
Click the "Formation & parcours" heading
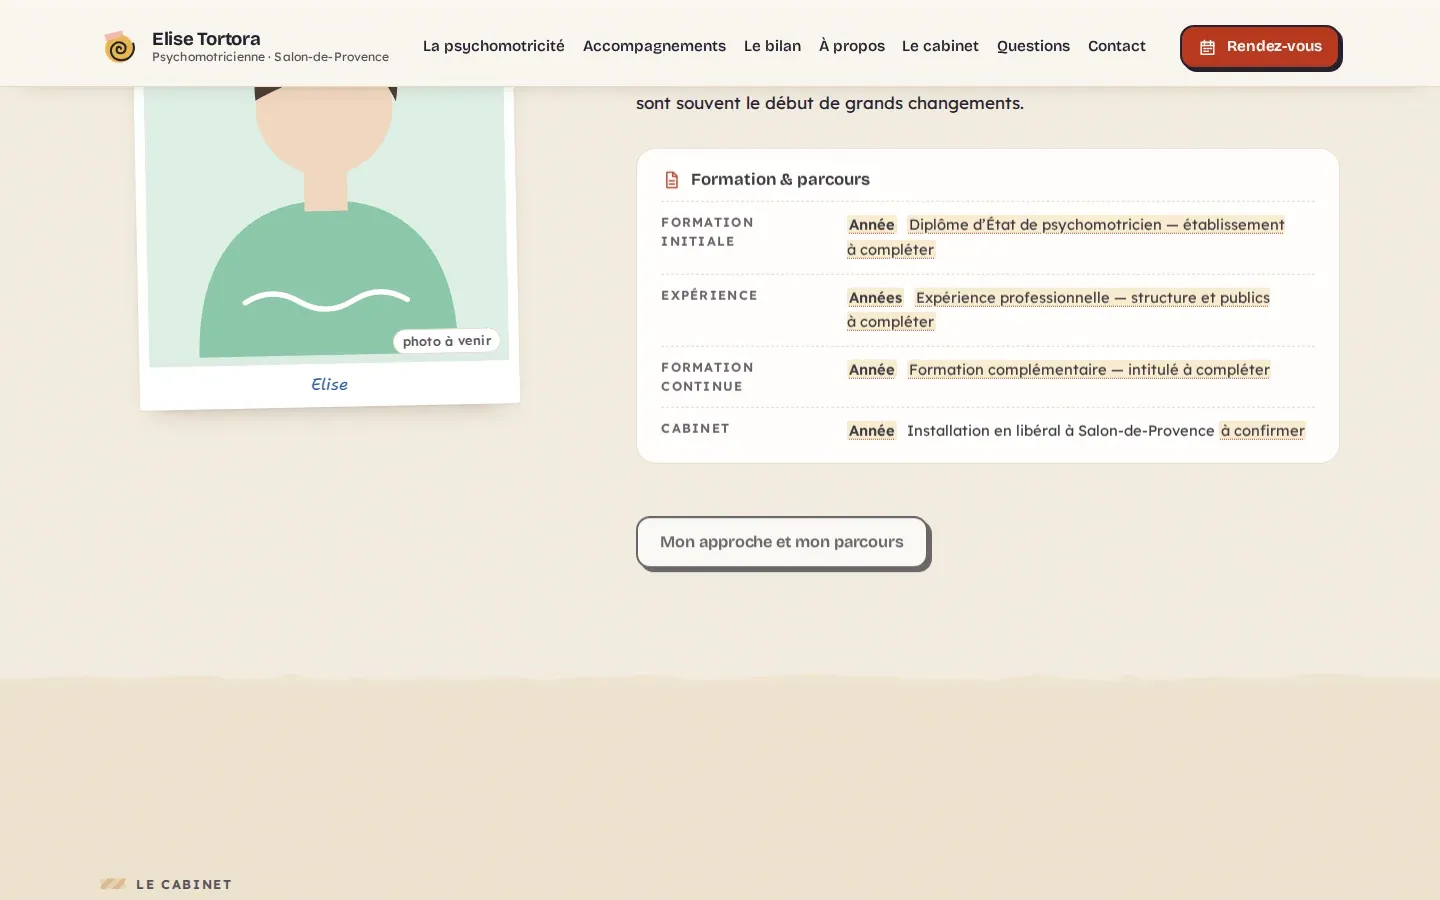780,179
